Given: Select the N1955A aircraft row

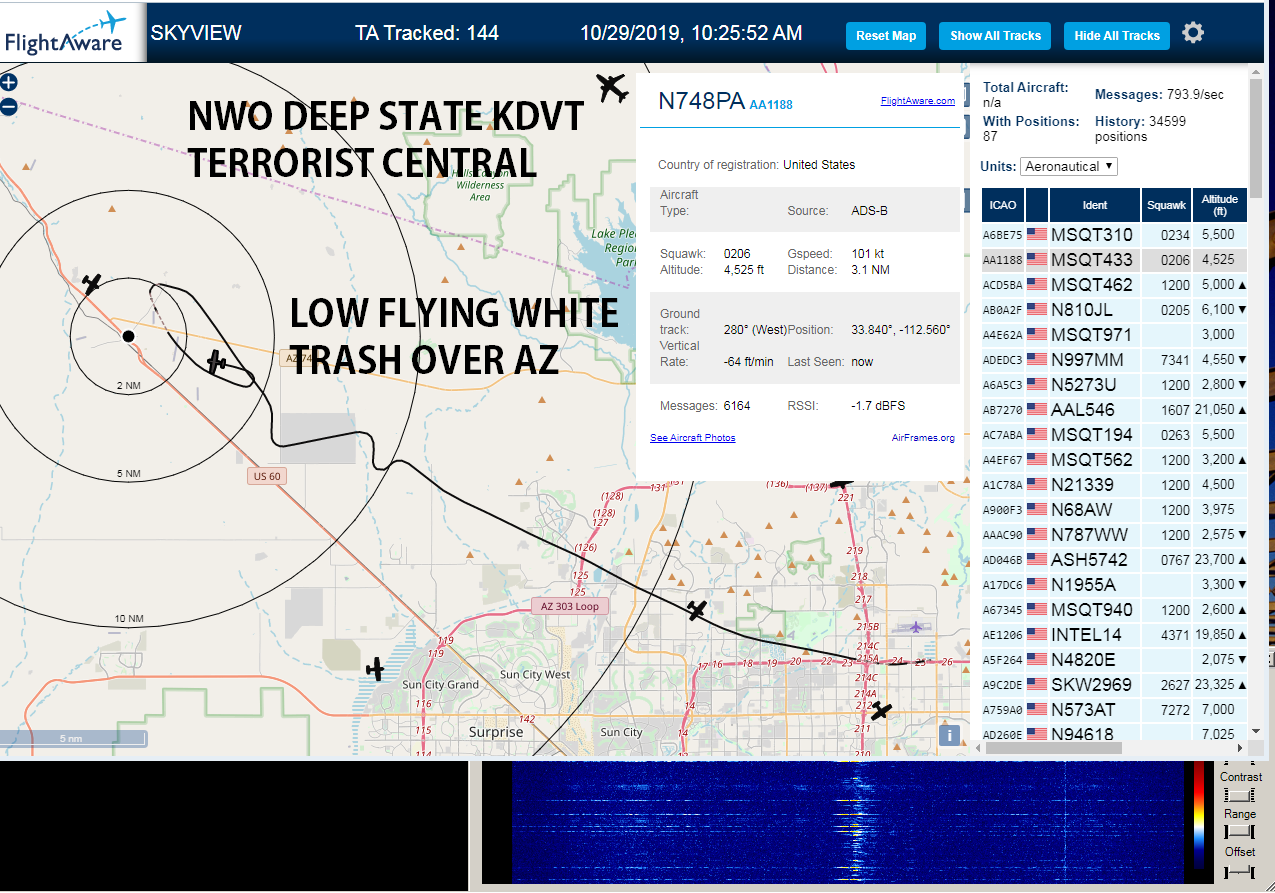Looking at the screenshot, I should 1114,585.
